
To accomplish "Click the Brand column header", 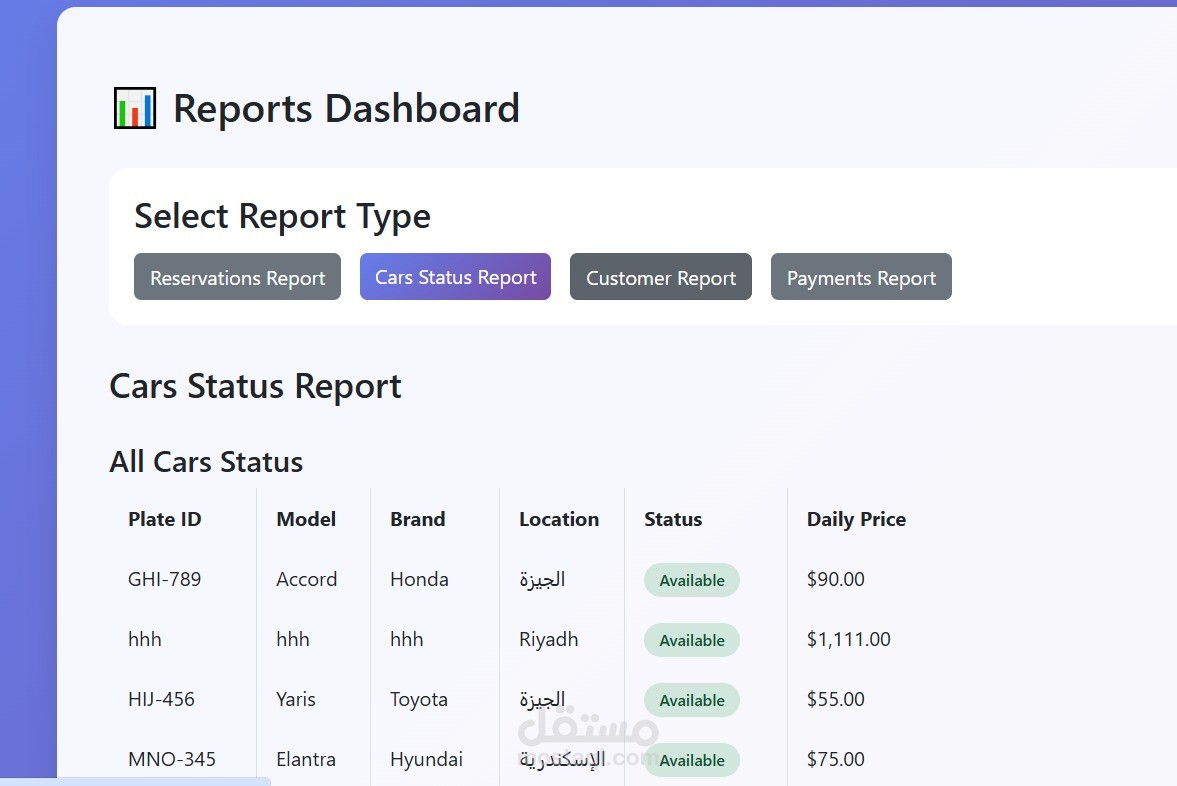I will pos(417,519).
